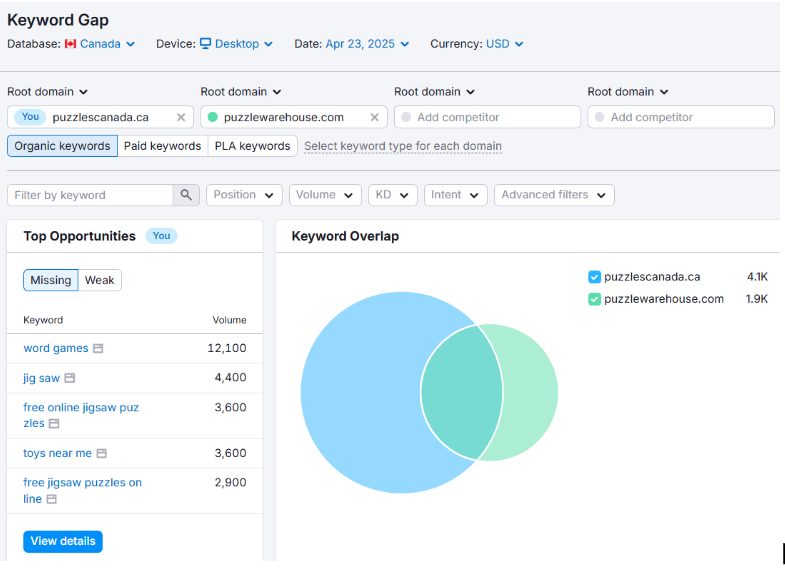Click teal overlap area in Venn diagram
The height and width of the screenshot is (568, 785).
point(462,393)
